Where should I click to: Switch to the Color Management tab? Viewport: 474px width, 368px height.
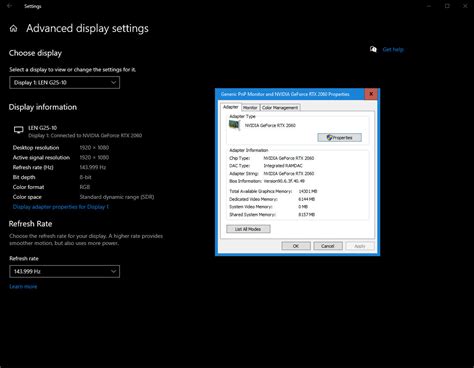[x=280, y=108]
